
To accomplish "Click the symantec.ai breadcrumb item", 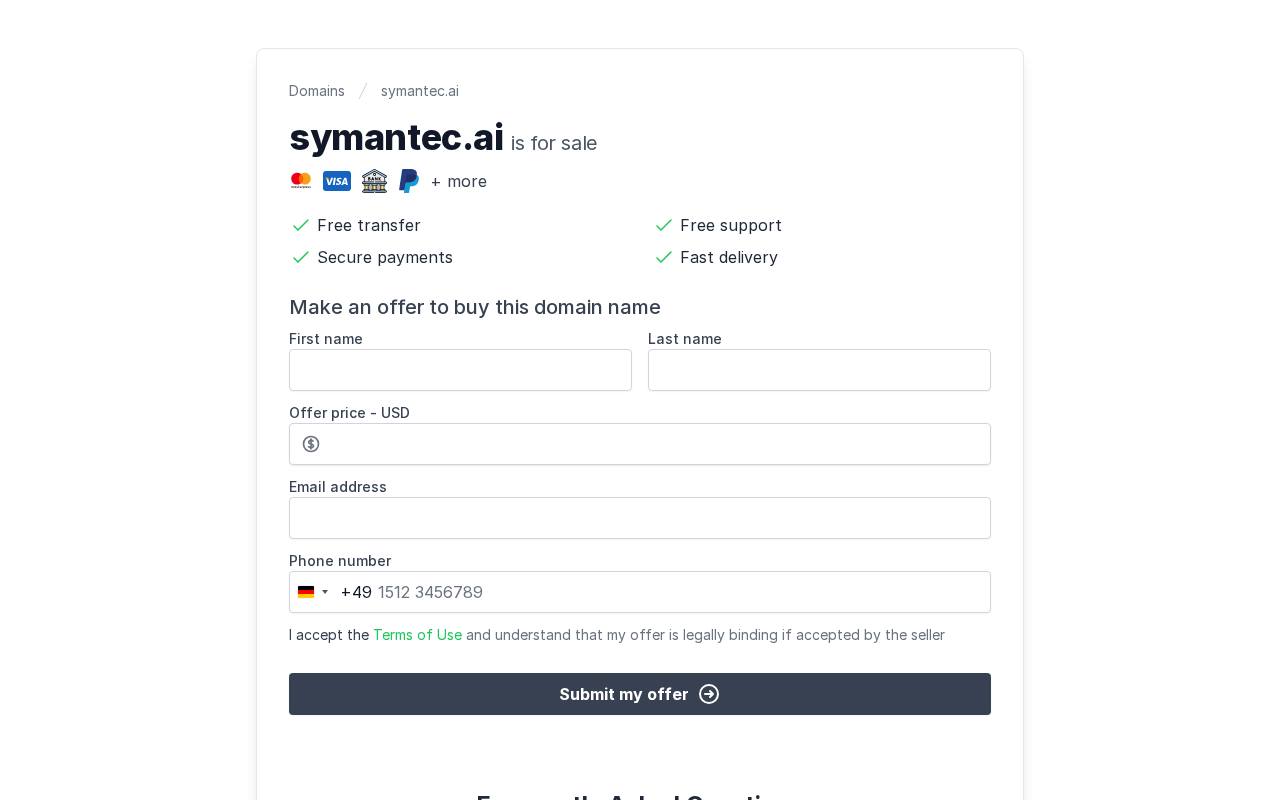I will click(x=420, y=91).
